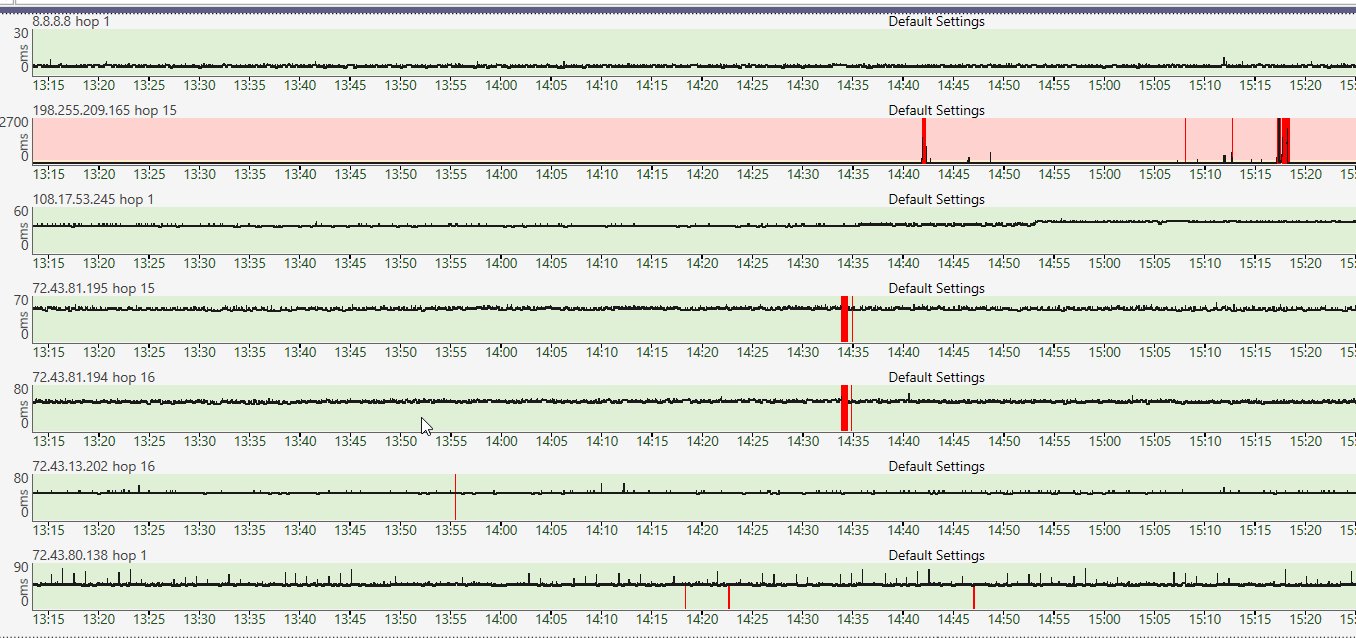Screen dimensions: 1356x638
Task: Open Default Settings on the 8.8.8.8 graph
Action: pos(936,21)
